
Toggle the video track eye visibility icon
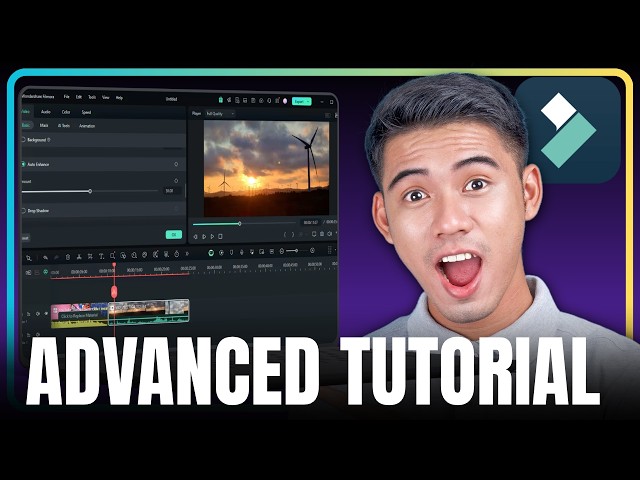[x=46, y=313]
